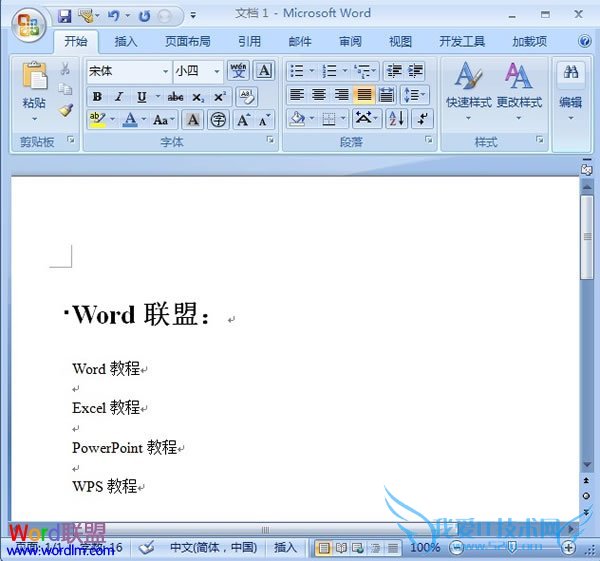
Task: Apply Character Border to text
Action: point(264,70)
